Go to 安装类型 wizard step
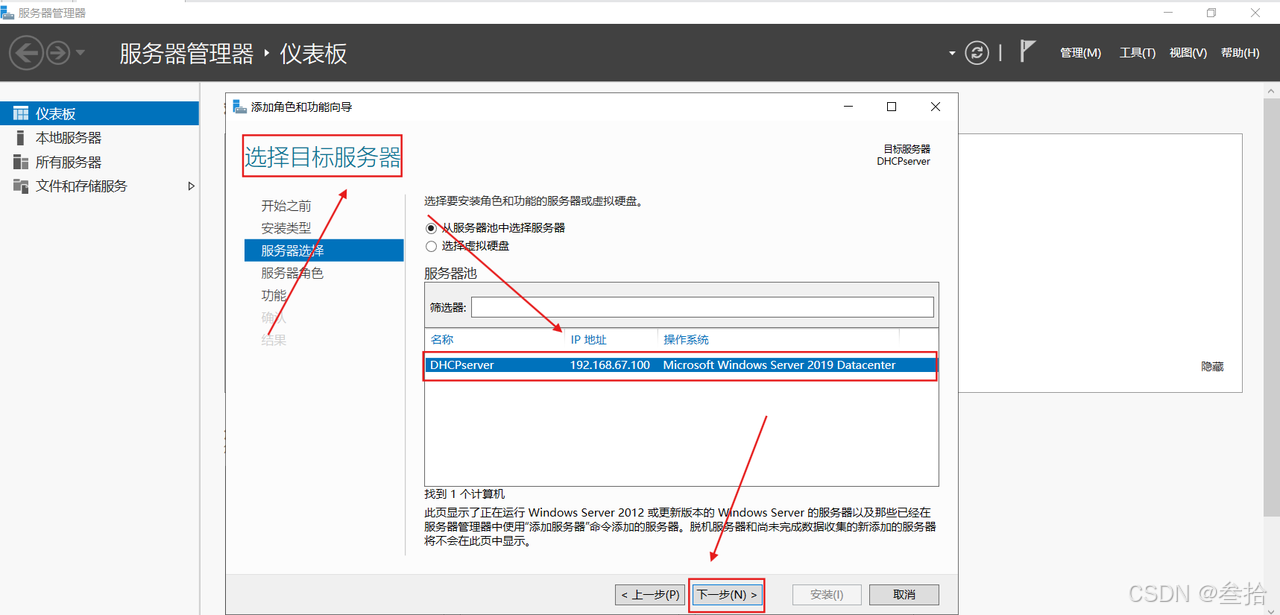 pos(286,228)
